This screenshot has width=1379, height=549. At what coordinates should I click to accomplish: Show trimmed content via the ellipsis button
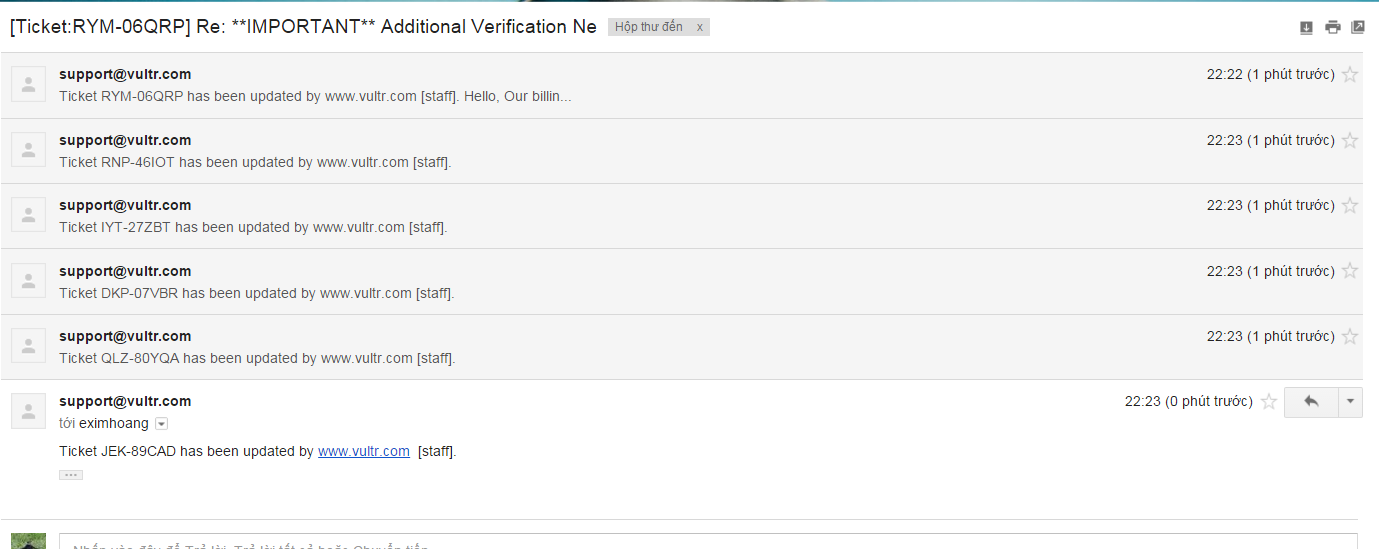point(71,475)
